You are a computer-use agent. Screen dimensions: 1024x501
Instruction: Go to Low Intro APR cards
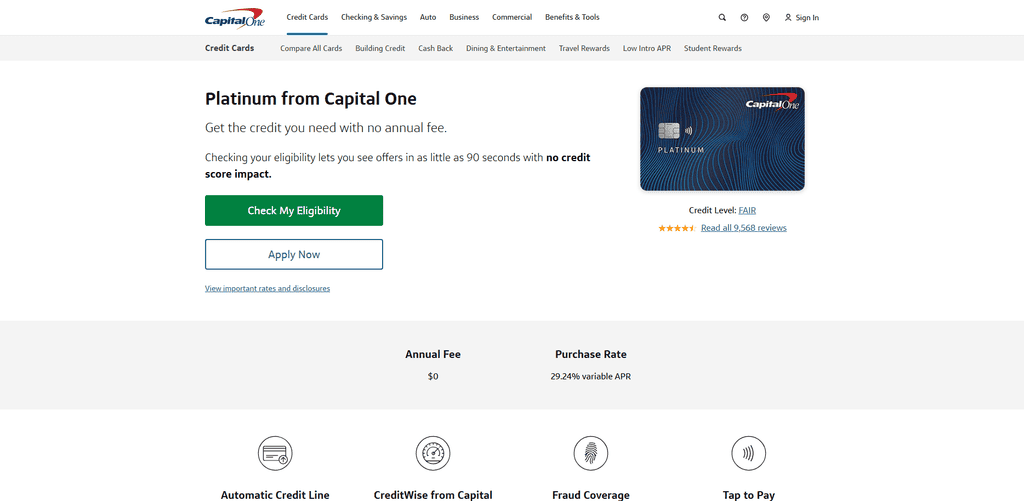coord(647,48)
